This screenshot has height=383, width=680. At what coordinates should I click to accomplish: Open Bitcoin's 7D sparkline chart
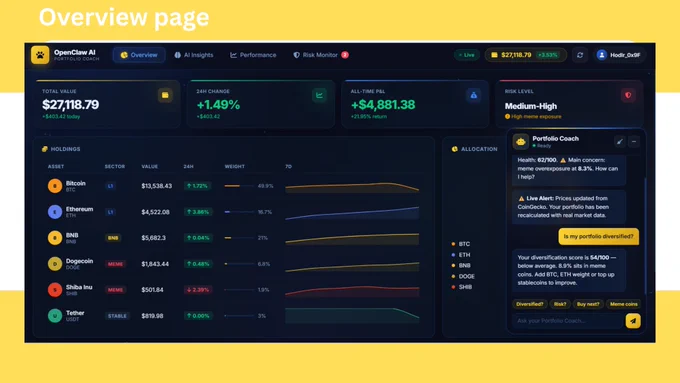(352, 187)
